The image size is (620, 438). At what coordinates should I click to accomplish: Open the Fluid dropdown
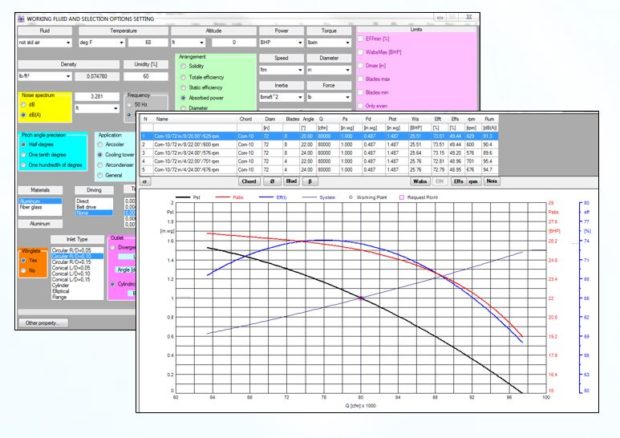(x=35, y=43)
